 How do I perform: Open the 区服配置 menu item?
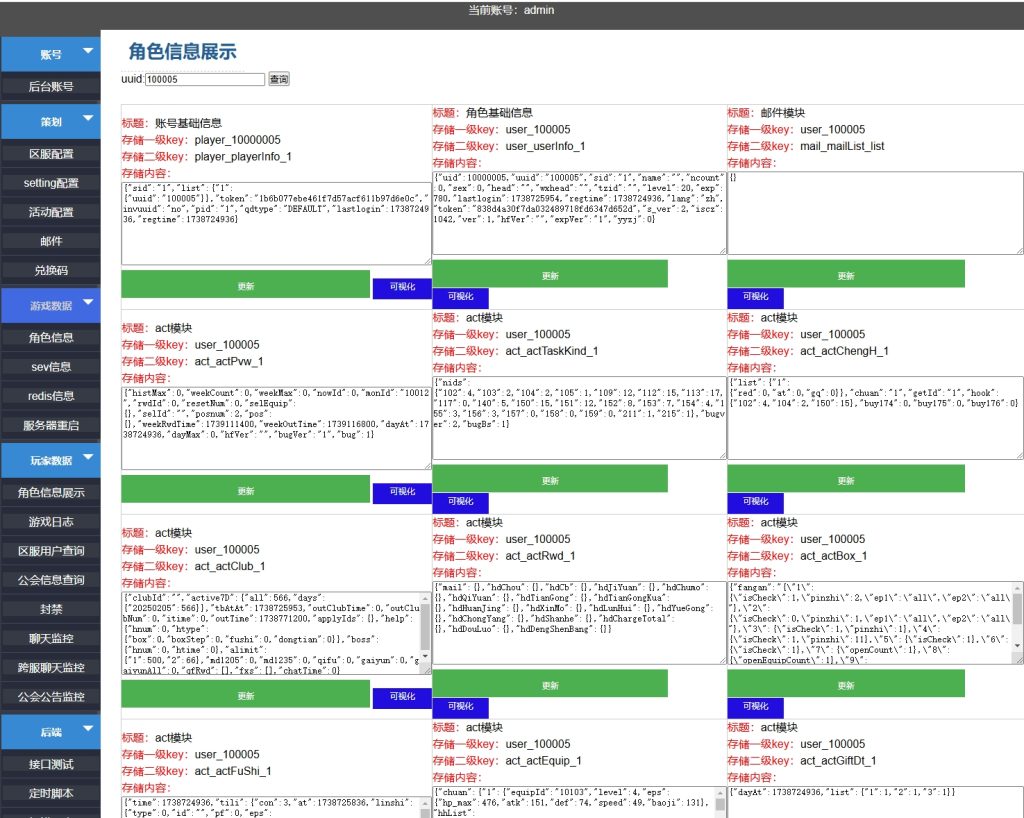(50, 154)
